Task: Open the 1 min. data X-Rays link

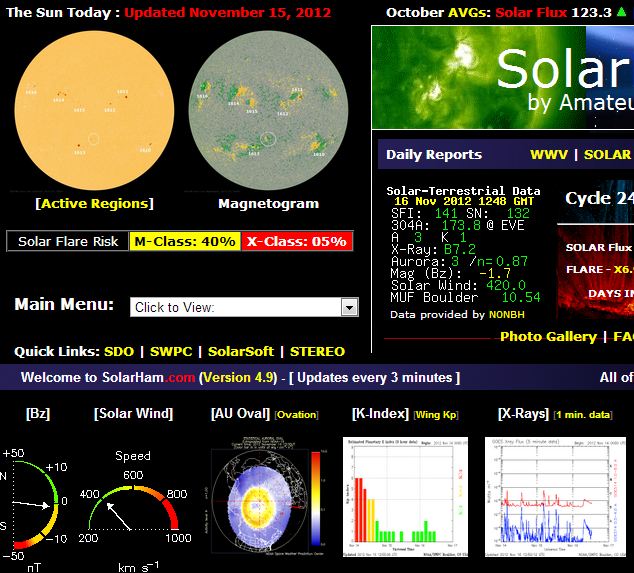Action: coord(583,415)
